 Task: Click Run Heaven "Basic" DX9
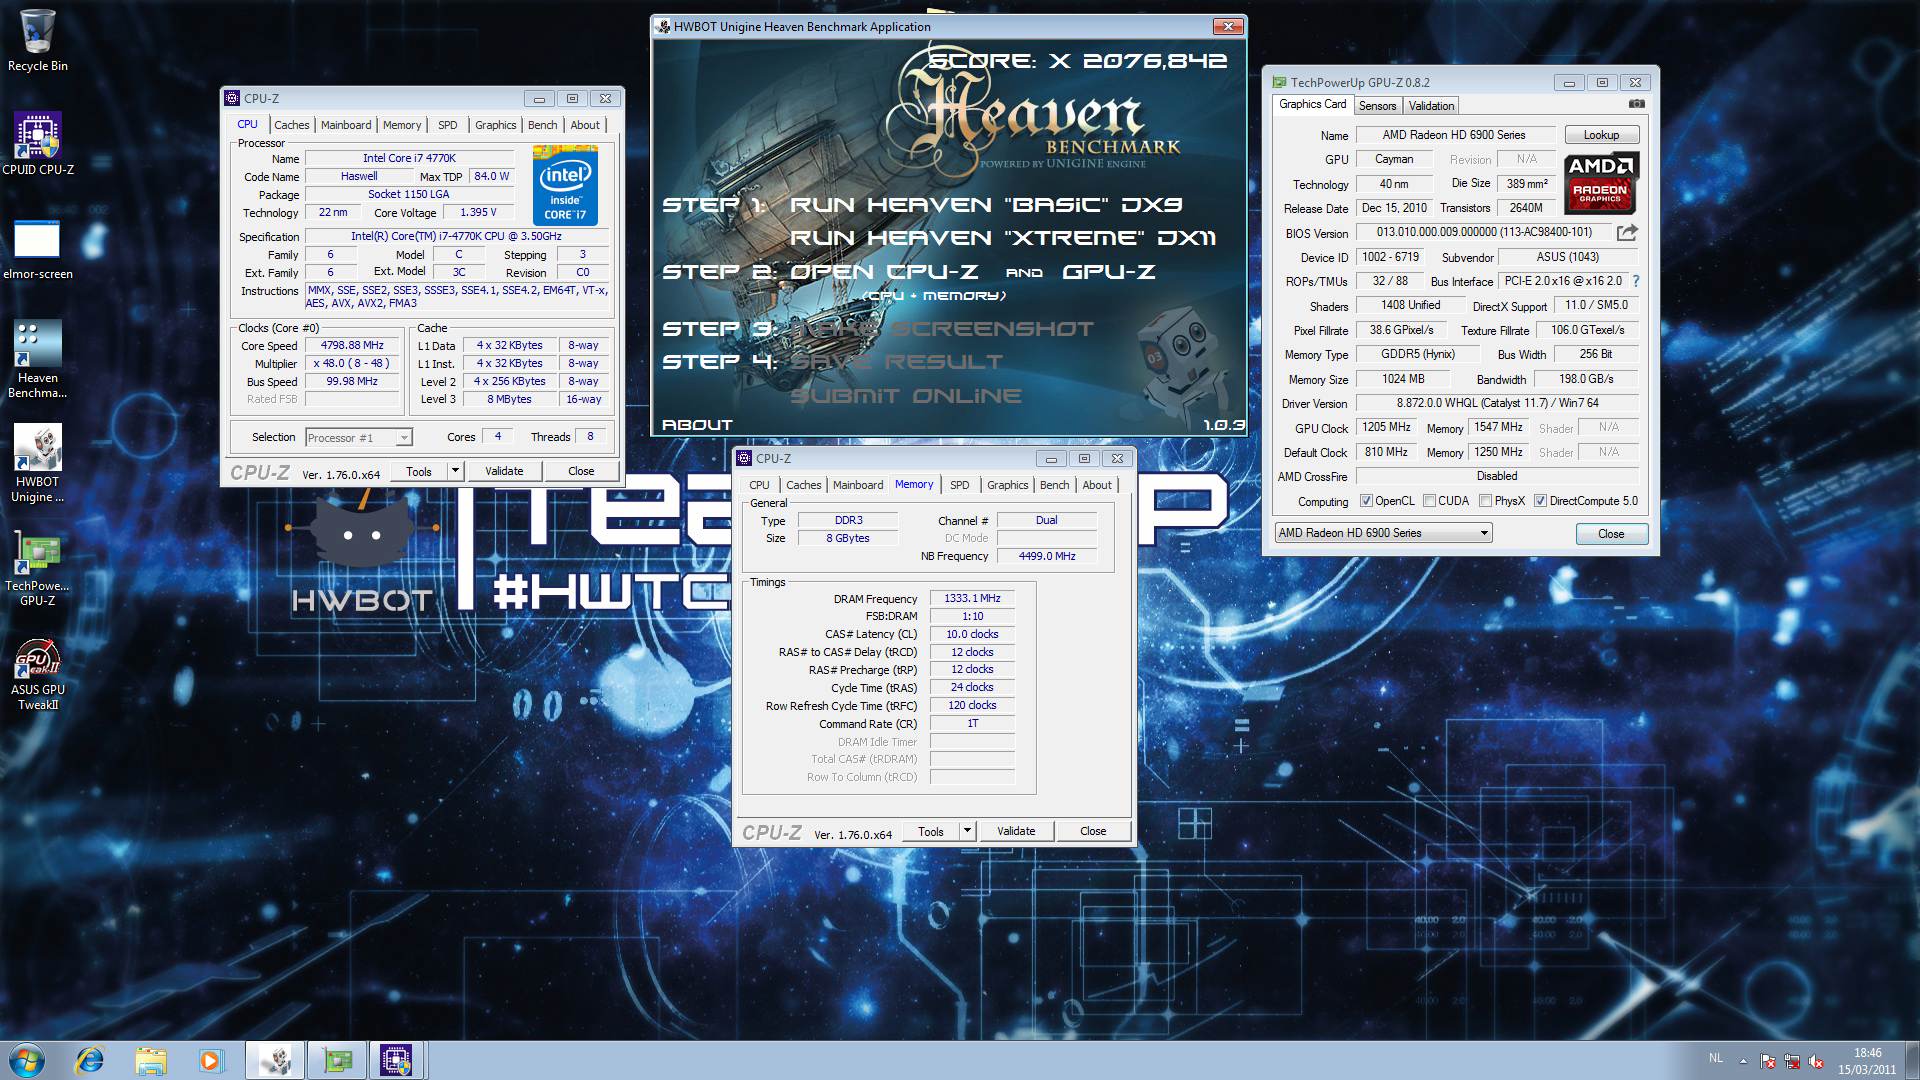click(985, 204)
